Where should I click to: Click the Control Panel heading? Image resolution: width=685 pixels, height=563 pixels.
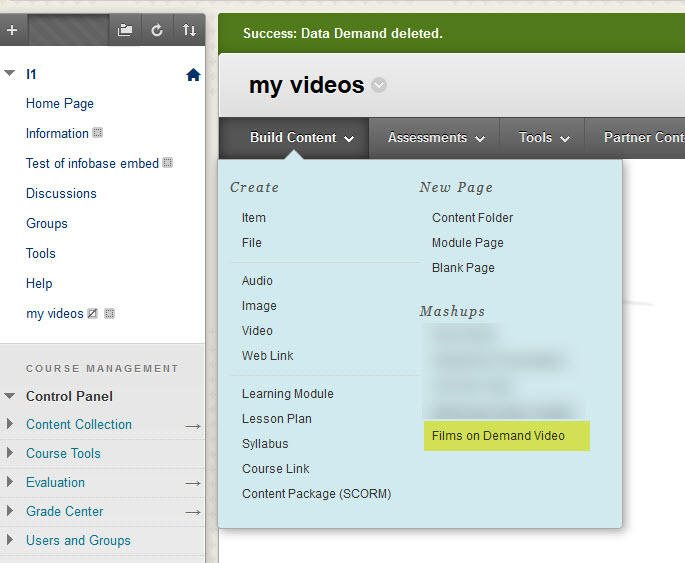[69, 396]
